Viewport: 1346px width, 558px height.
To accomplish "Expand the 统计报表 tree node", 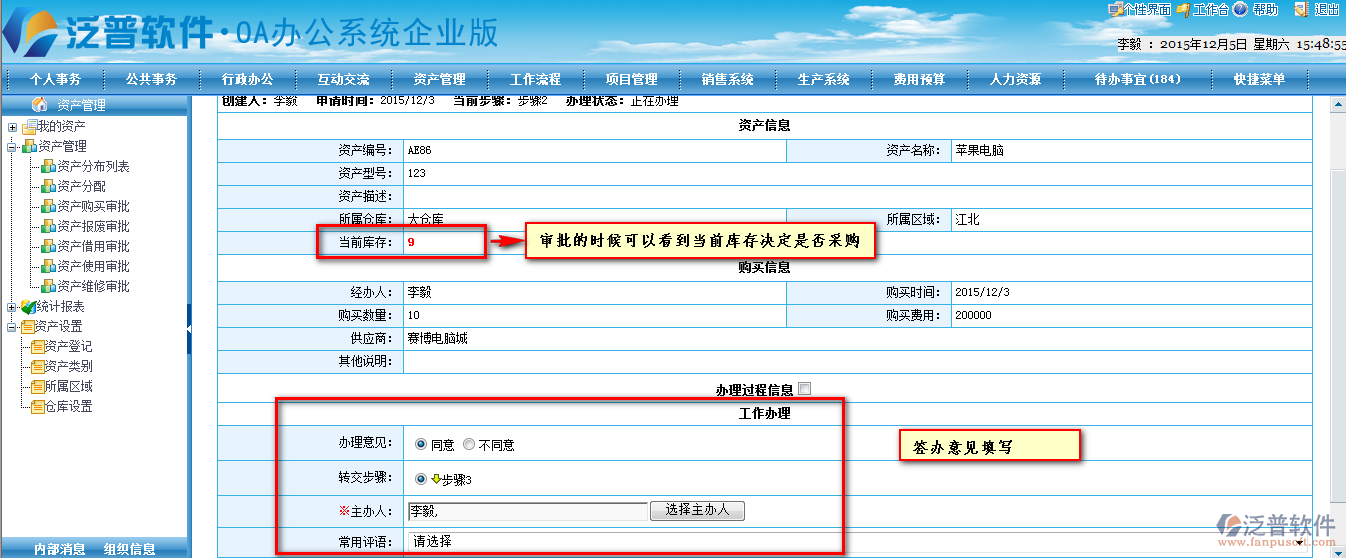I will [x=12, y=307].
